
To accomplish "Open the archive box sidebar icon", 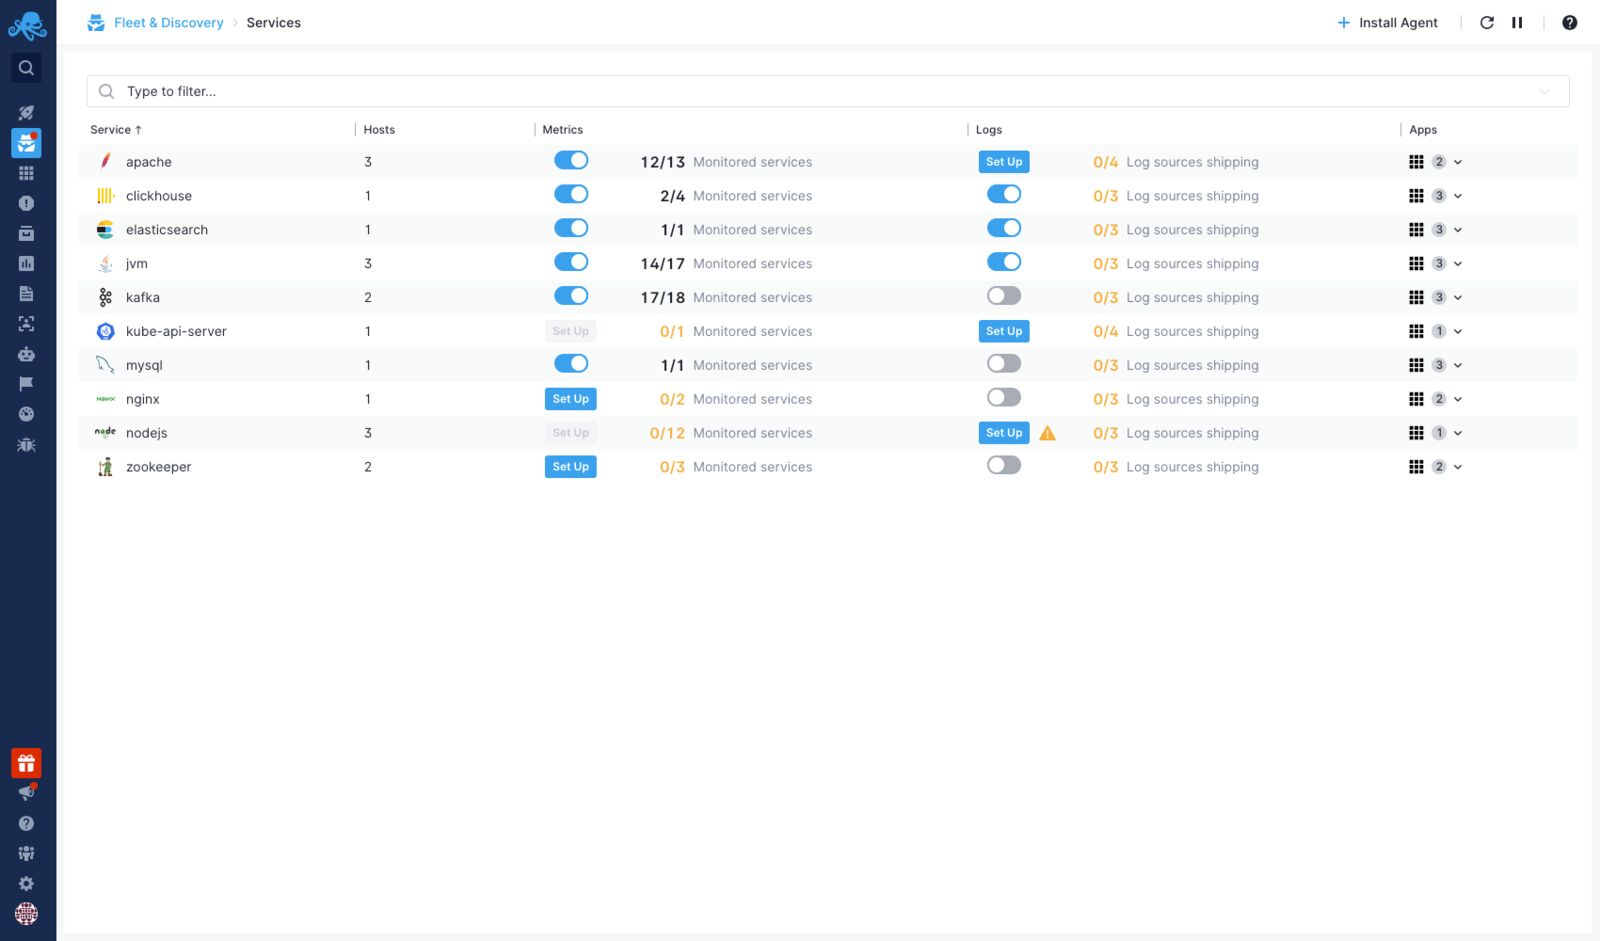I will pyautogui.click(x=27, y=233).
